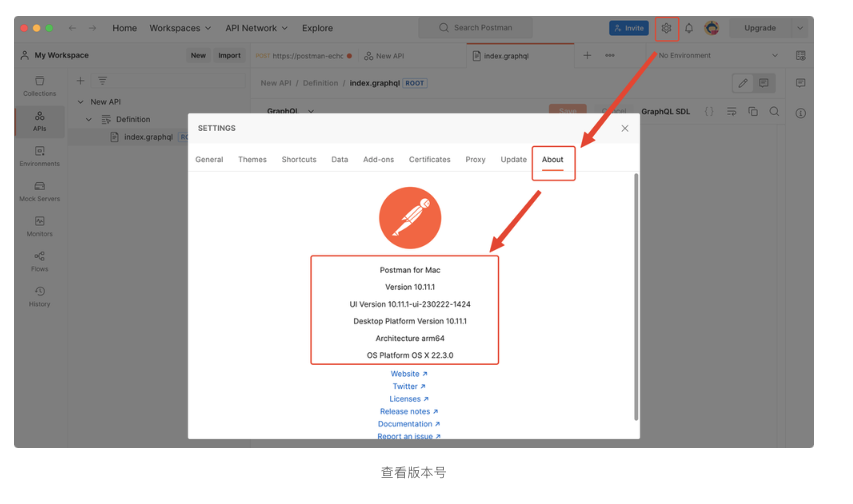Switch to the New API tab
Image resolution: width=853 pixels, height=504 pixels.
(385, 56)
